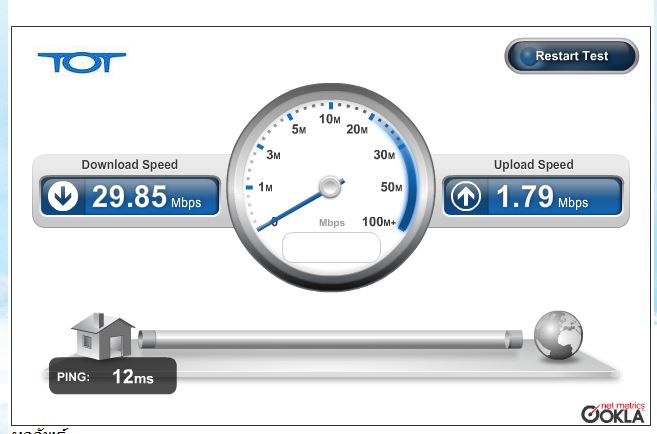
Task: Click the 1M mark on gauge
Action: (265, 187)
